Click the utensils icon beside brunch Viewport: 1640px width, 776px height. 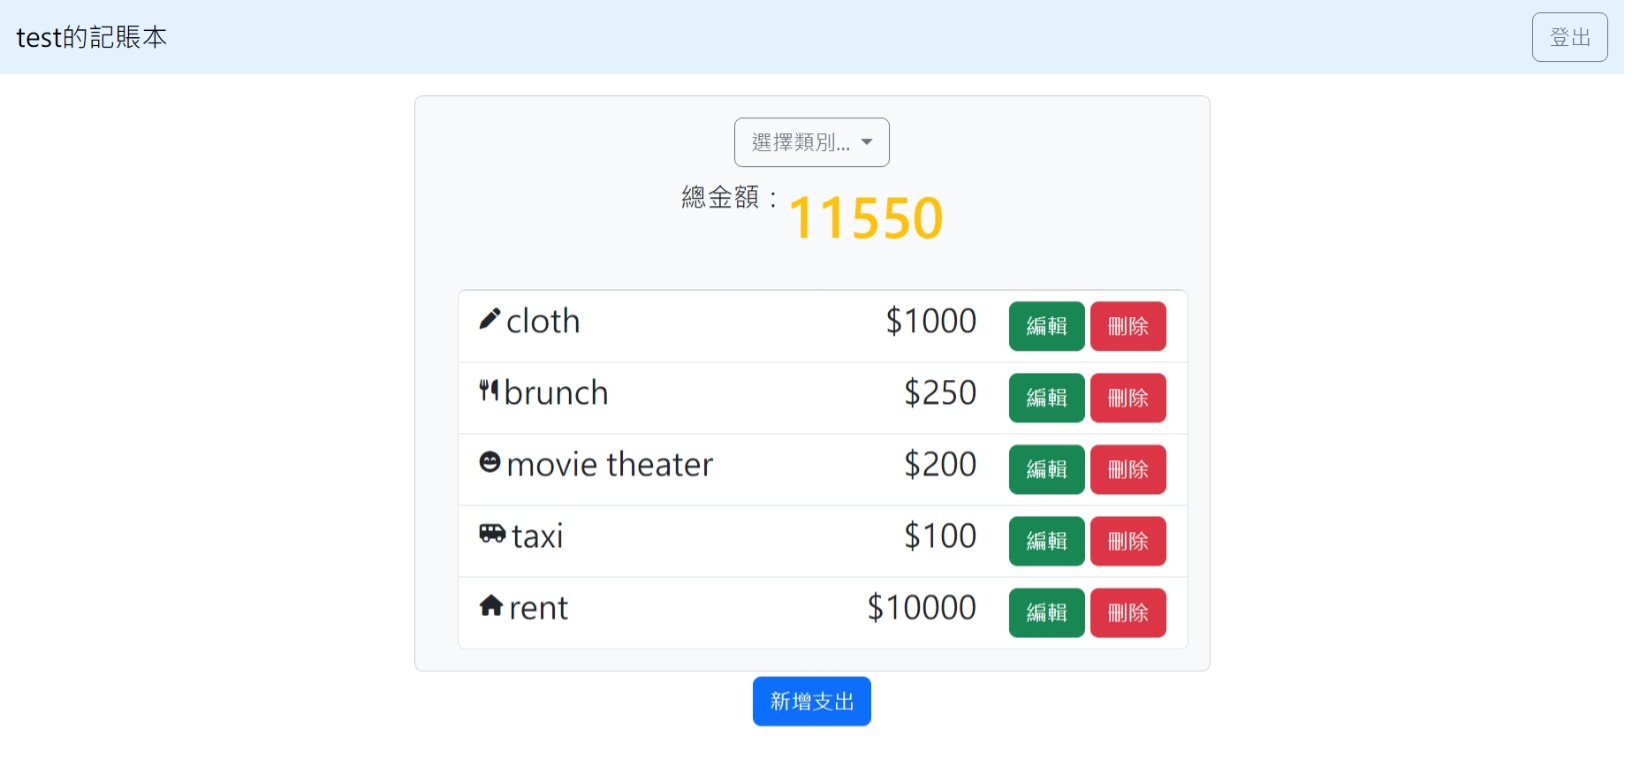click(x=489, y=391)
